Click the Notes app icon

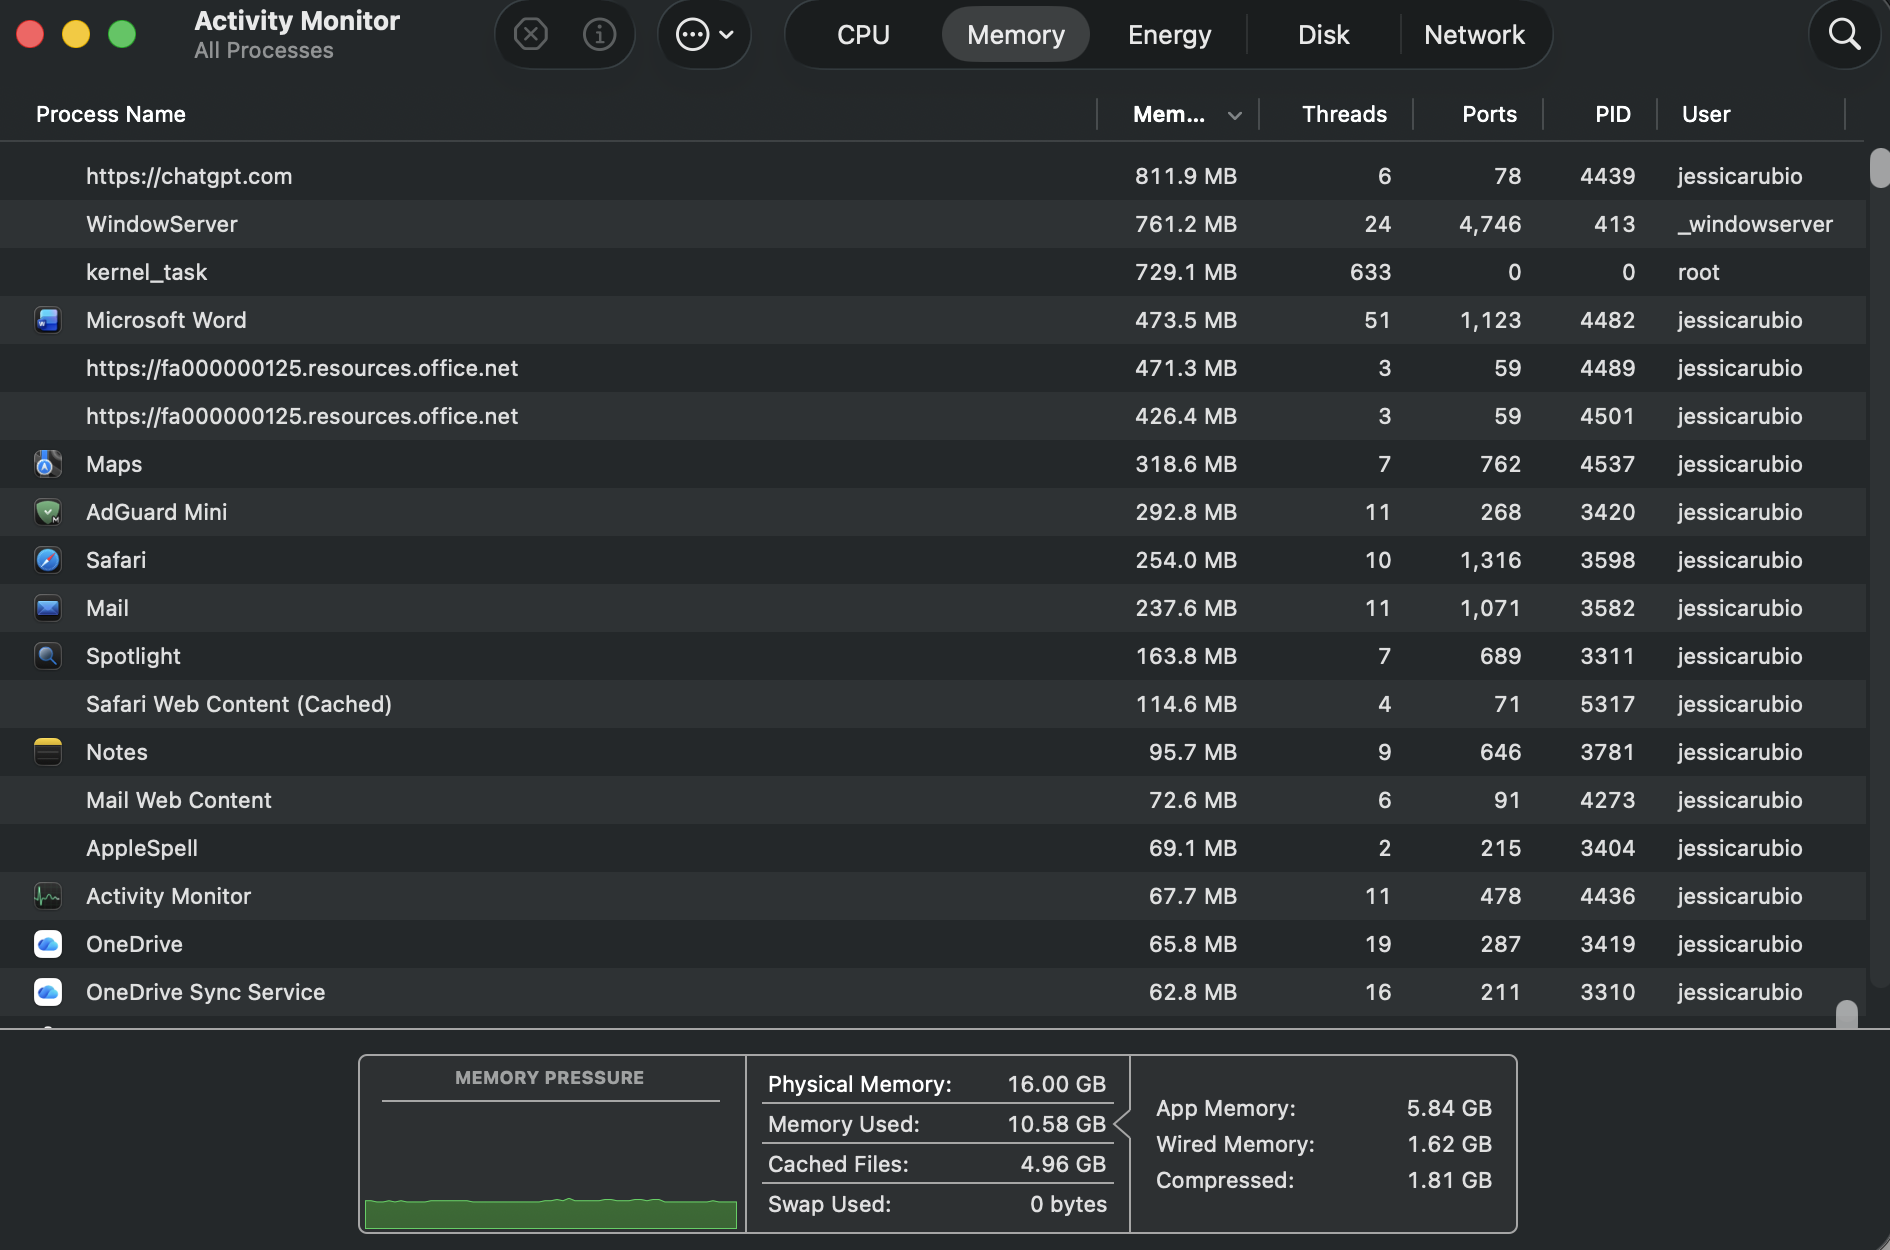click(x=48, y=752)
